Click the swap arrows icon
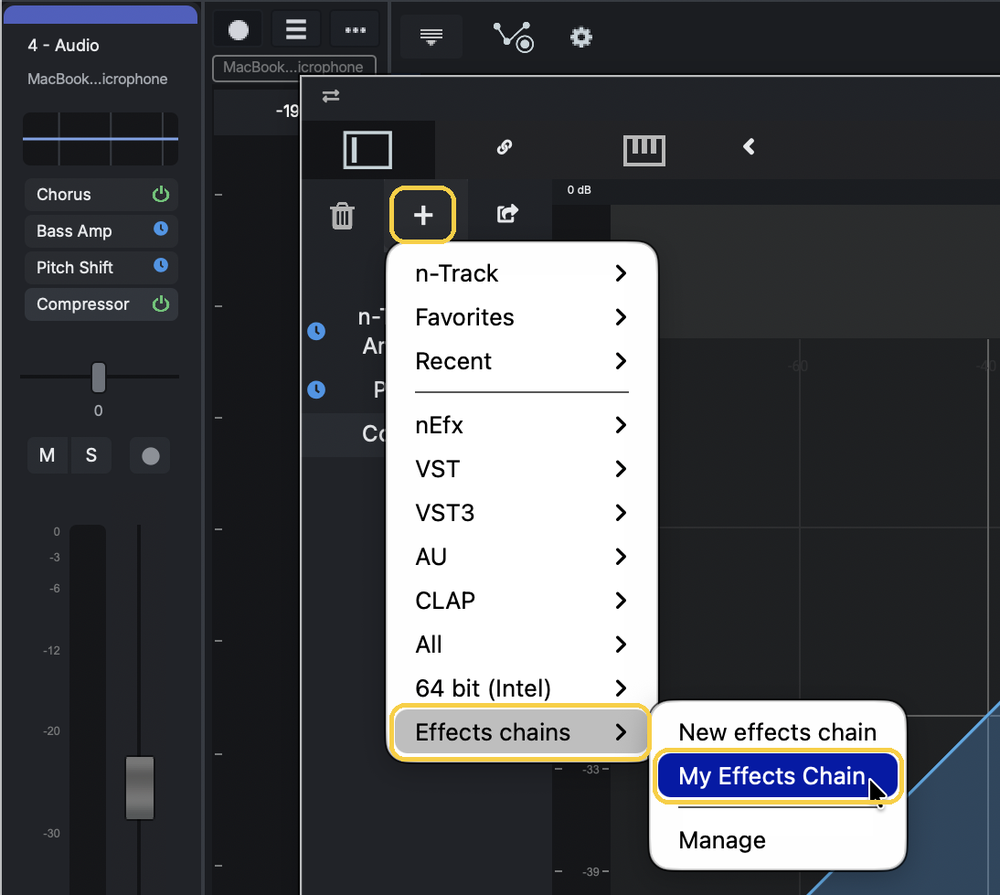 330,96
